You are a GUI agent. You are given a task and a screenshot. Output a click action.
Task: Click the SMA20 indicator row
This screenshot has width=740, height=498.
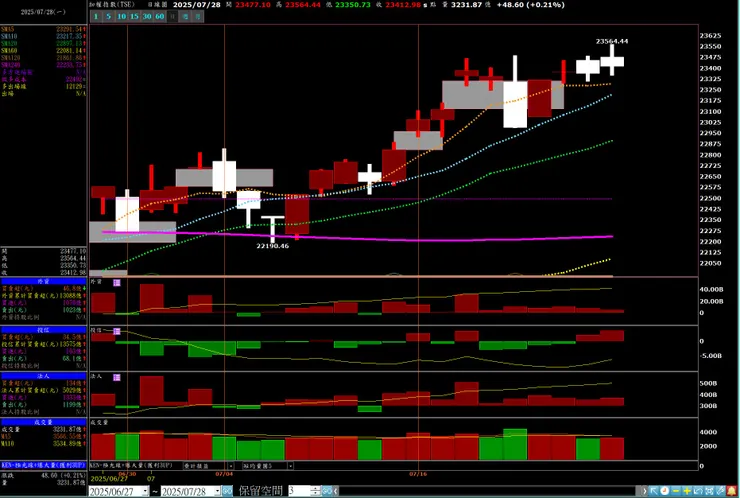(x=43, y=43)
